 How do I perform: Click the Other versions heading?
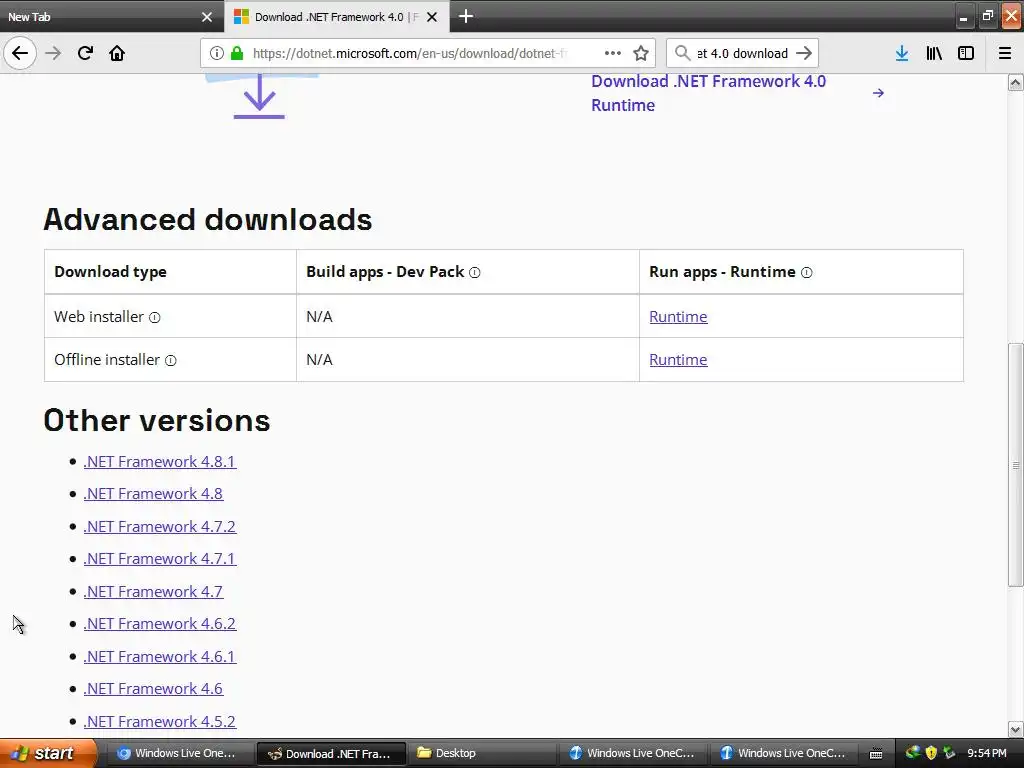tap(157, 421)
